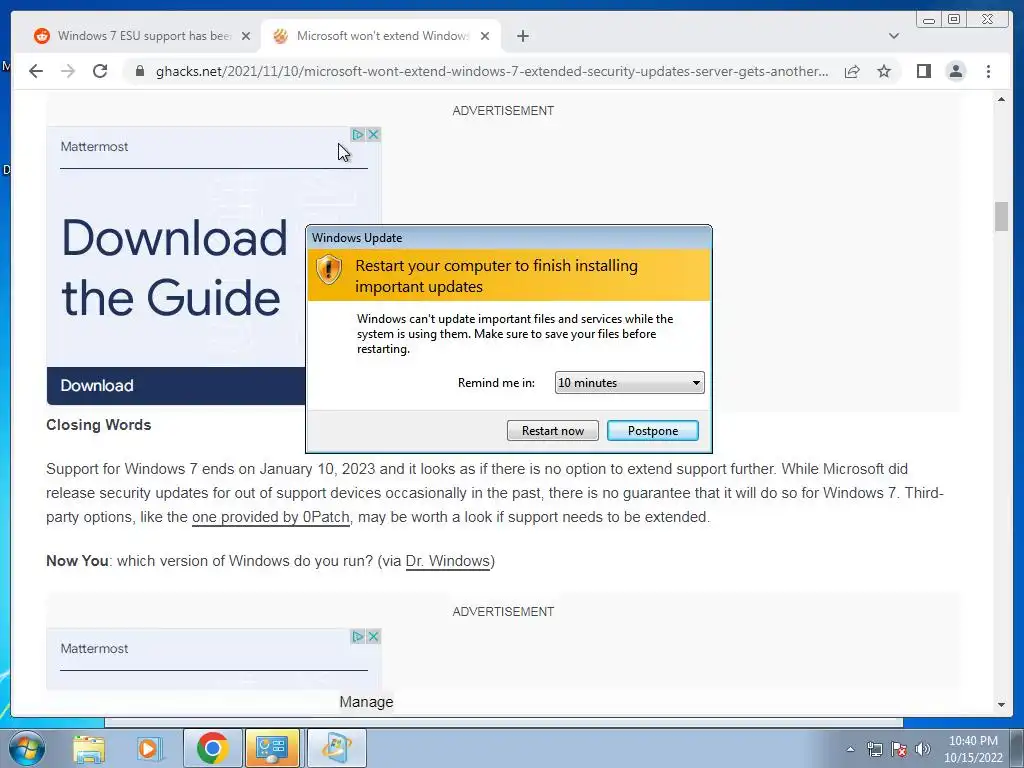
Task: Open the Chrome three-dot menu
Action: (x=988, y=71)
